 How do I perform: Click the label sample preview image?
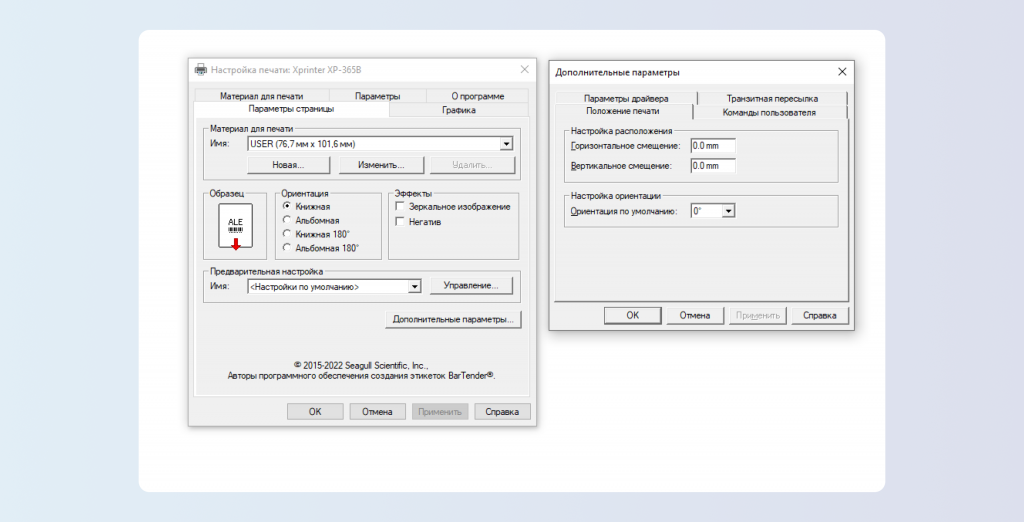click(x=235, y=226)
